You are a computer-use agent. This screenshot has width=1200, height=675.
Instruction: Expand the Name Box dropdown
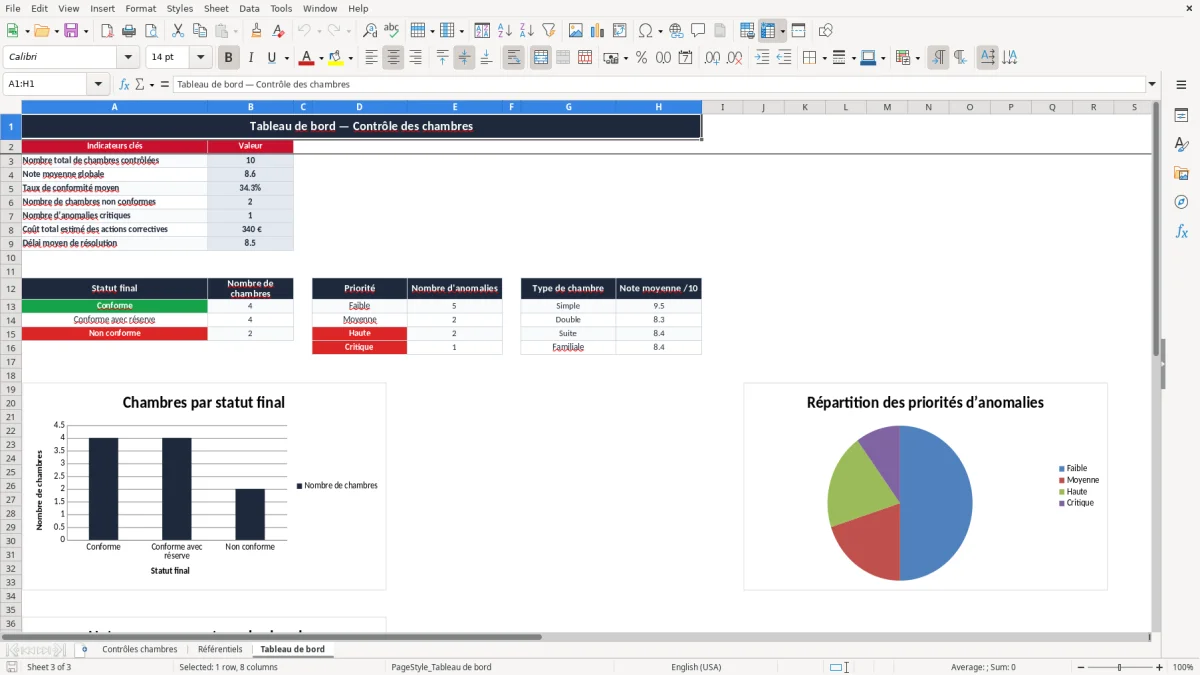point(98,84)
